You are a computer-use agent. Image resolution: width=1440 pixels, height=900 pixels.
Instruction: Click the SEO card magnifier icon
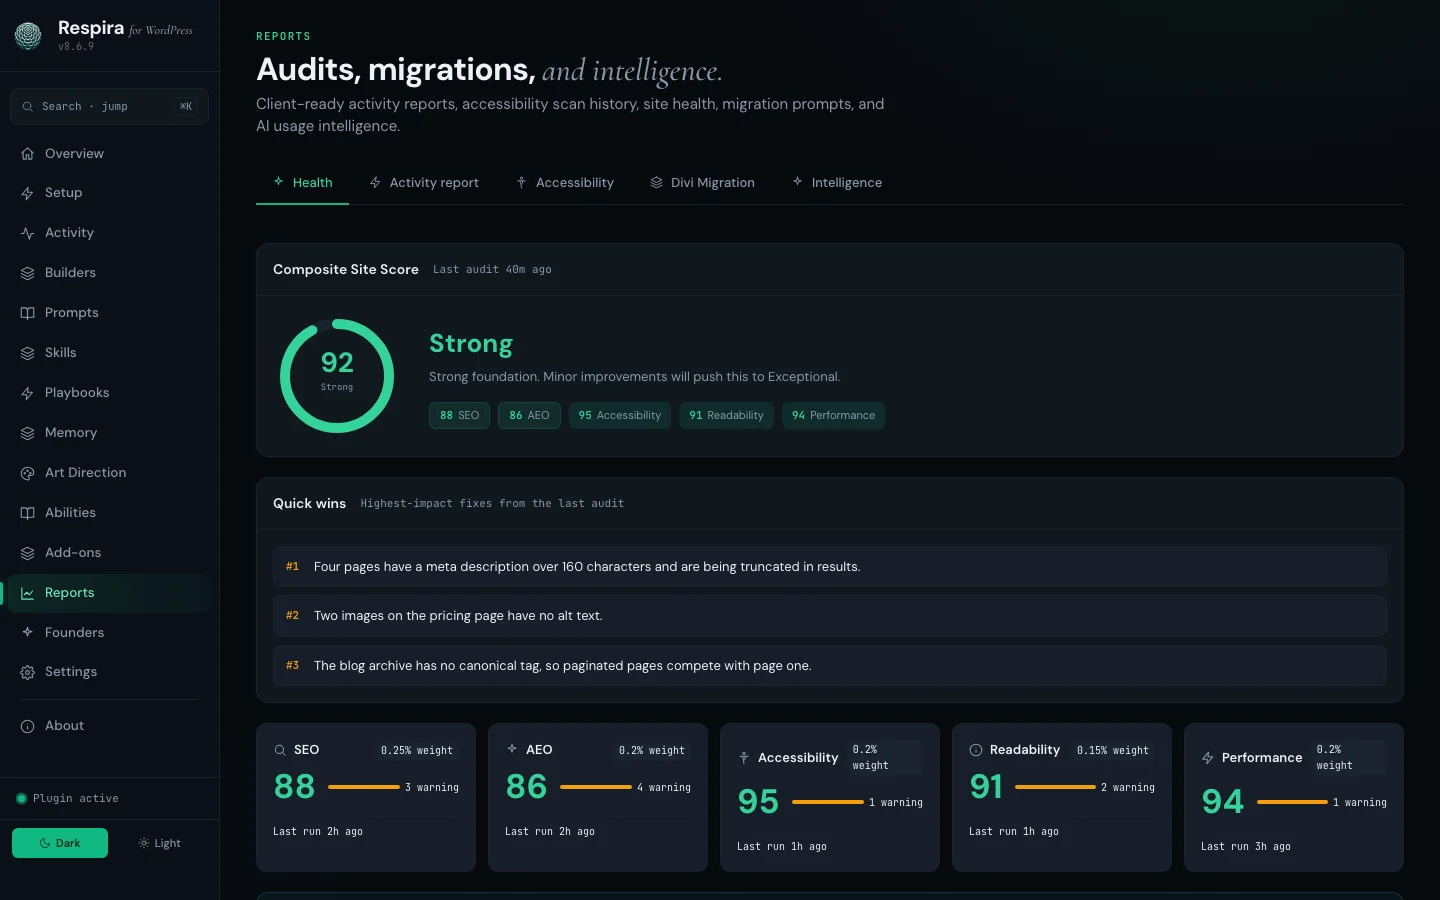(x=280, y=750)
